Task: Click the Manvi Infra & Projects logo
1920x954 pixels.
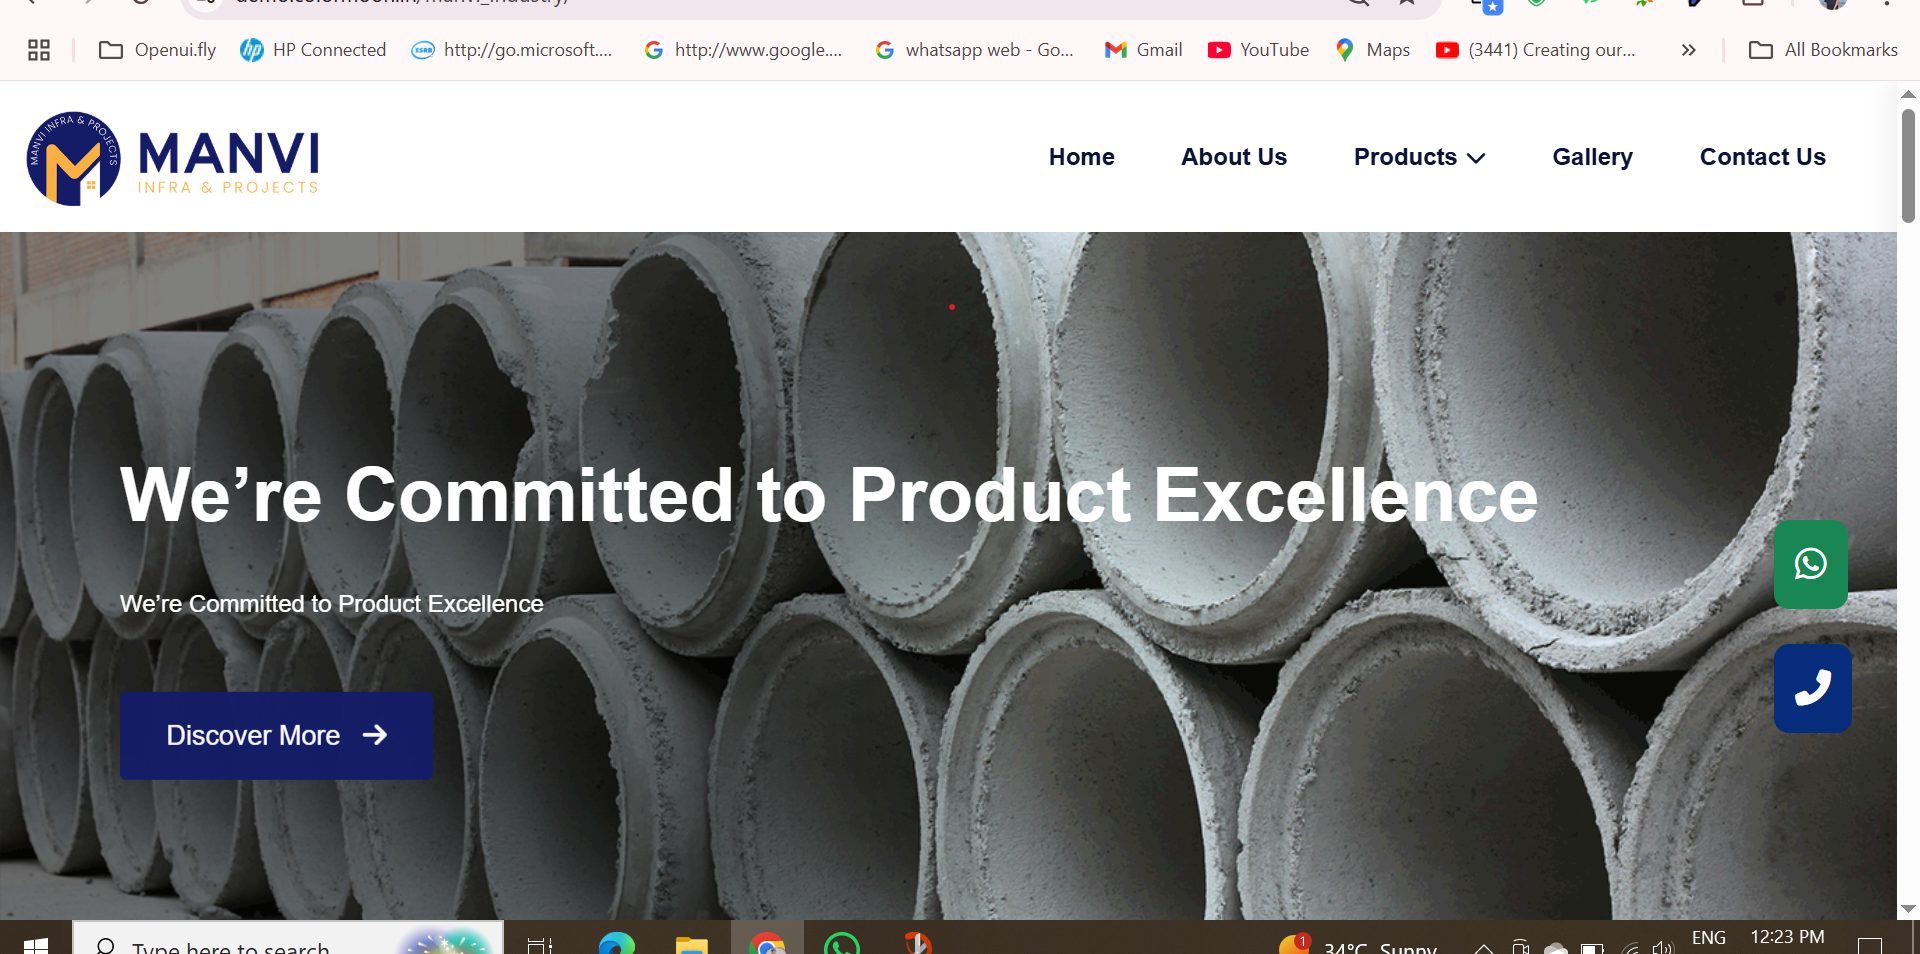Action: pyautogui.click(x=173, y=159)
